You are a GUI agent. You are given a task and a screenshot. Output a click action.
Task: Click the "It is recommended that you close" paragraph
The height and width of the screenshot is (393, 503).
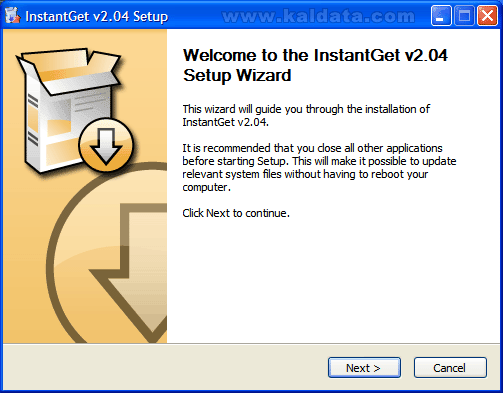click(319, 168)
